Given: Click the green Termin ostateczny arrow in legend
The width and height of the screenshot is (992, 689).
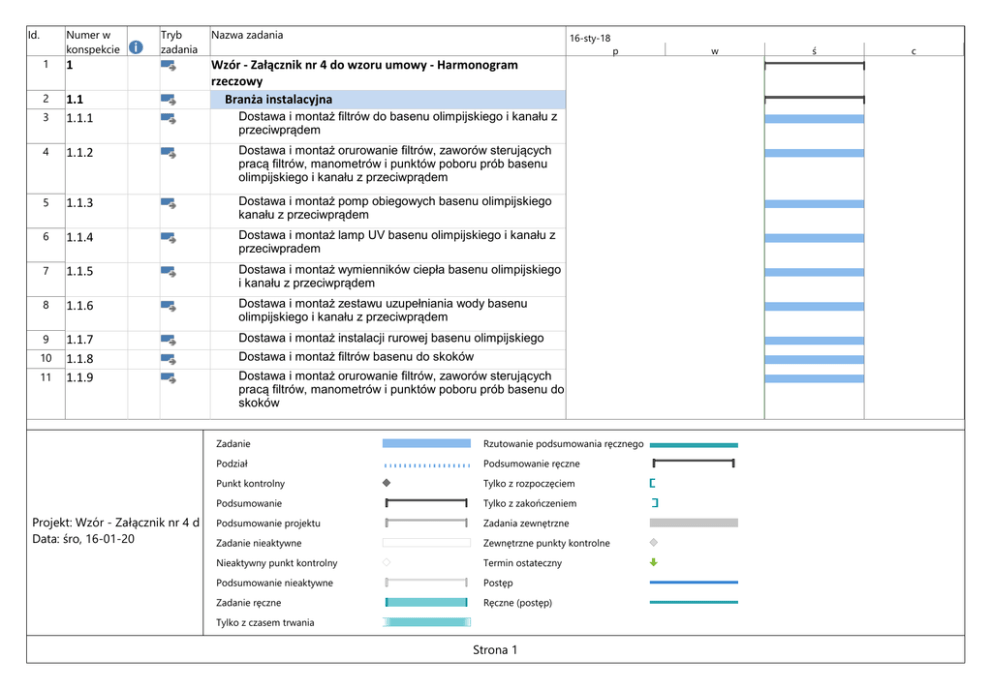Looking at the screenshot, I should point(654,563).
